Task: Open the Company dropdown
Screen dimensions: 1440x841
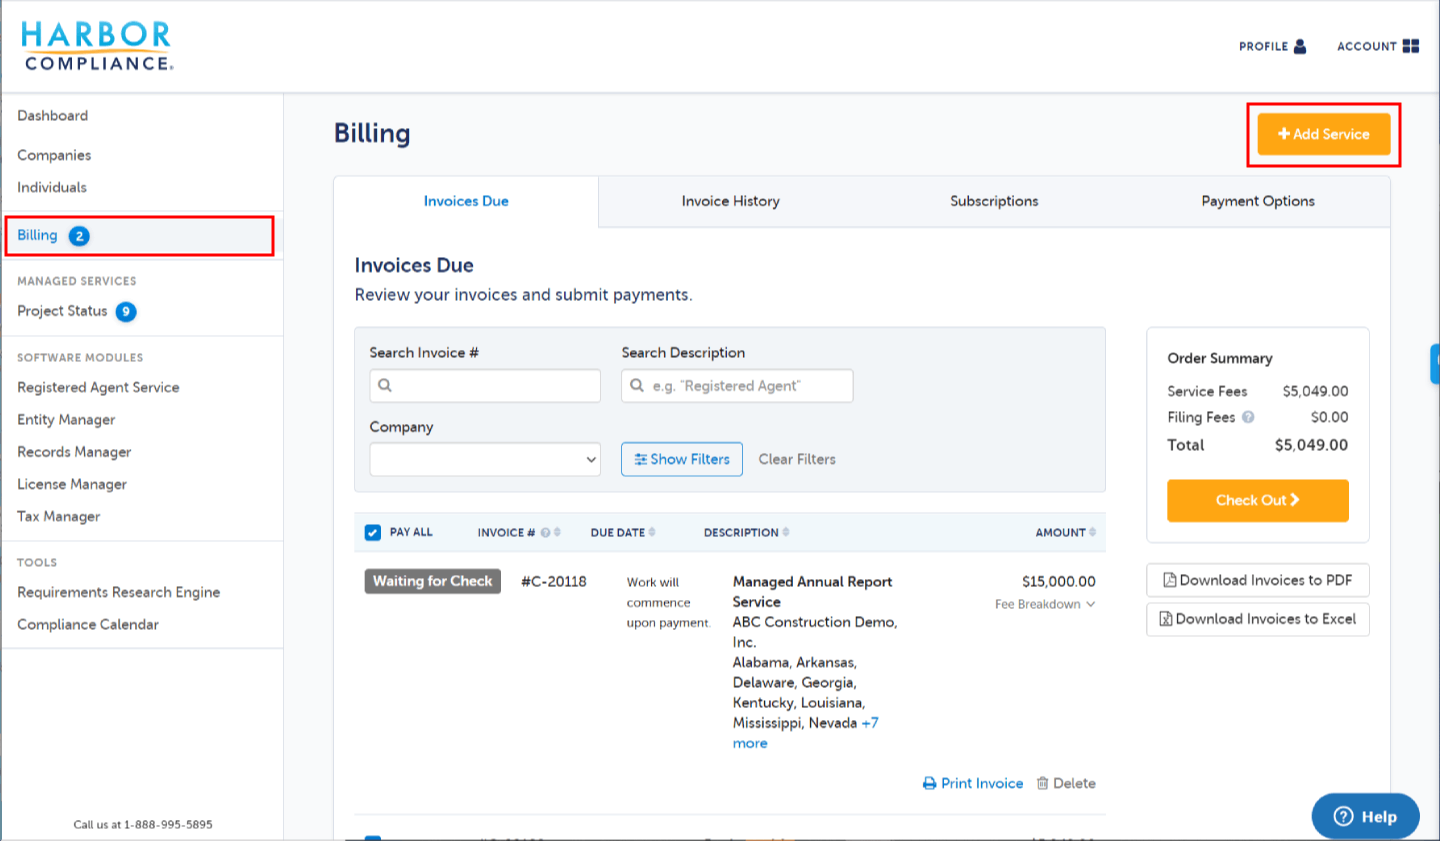Action: pos(485,460)
